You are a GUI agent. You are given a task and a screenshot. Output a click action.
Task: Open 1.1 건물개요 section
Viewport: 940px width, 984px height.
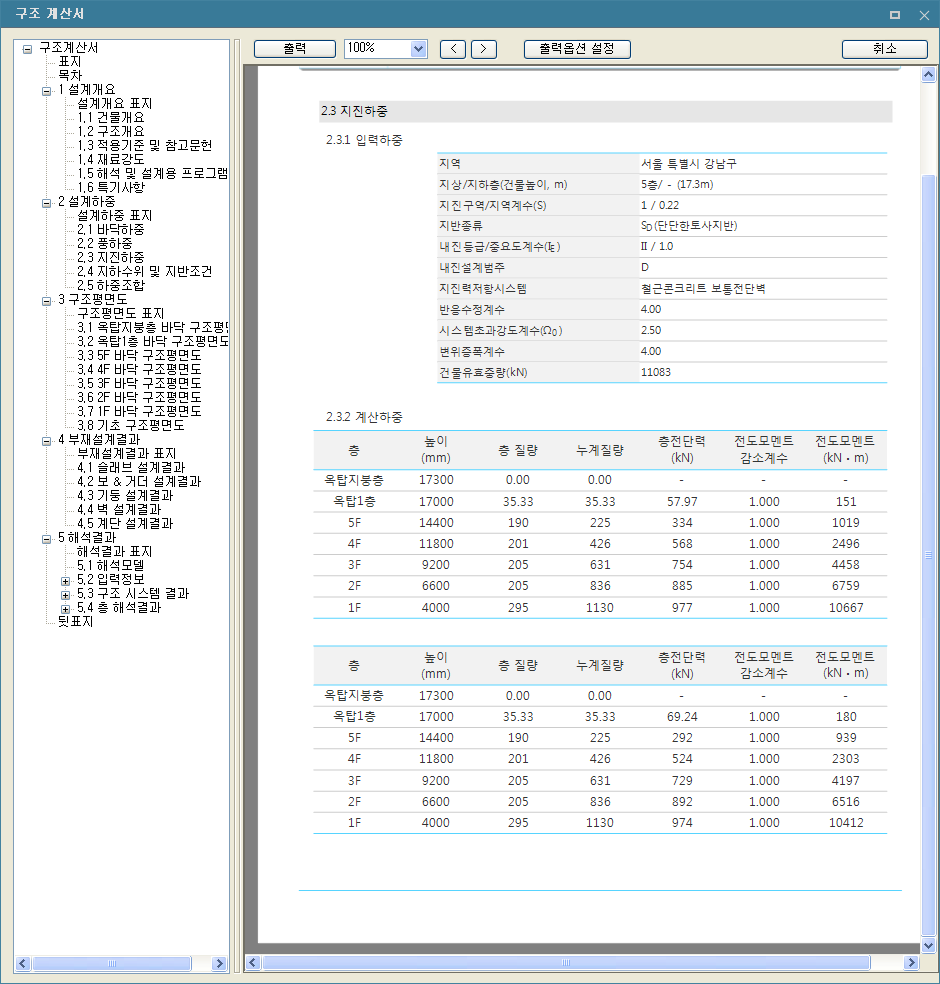pos(111,117)
